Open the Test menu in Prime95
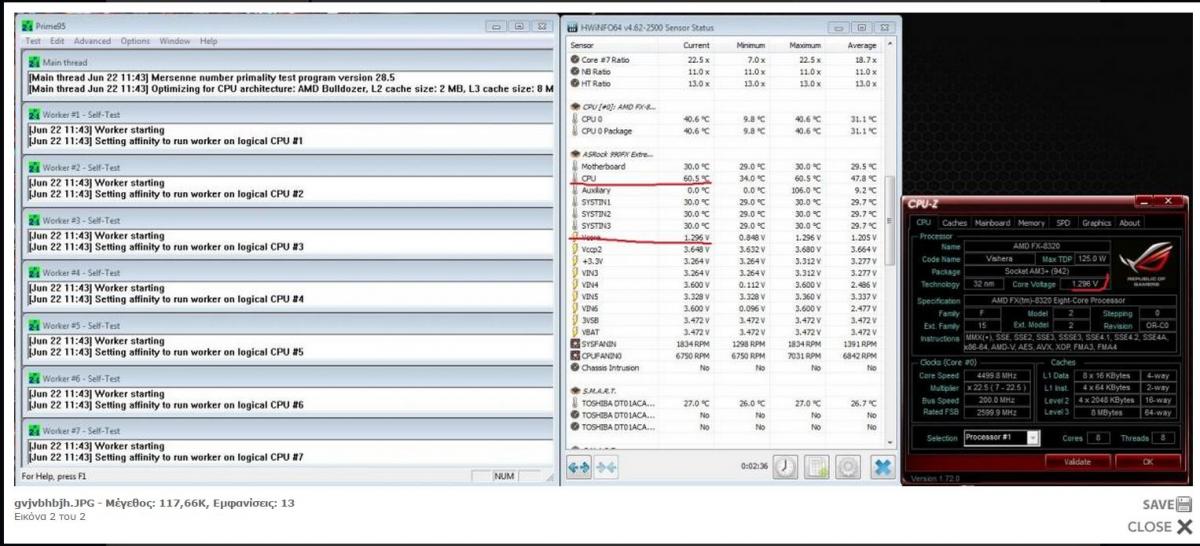The width and height of the screenshot is (1200, 546). pos(33,41)
